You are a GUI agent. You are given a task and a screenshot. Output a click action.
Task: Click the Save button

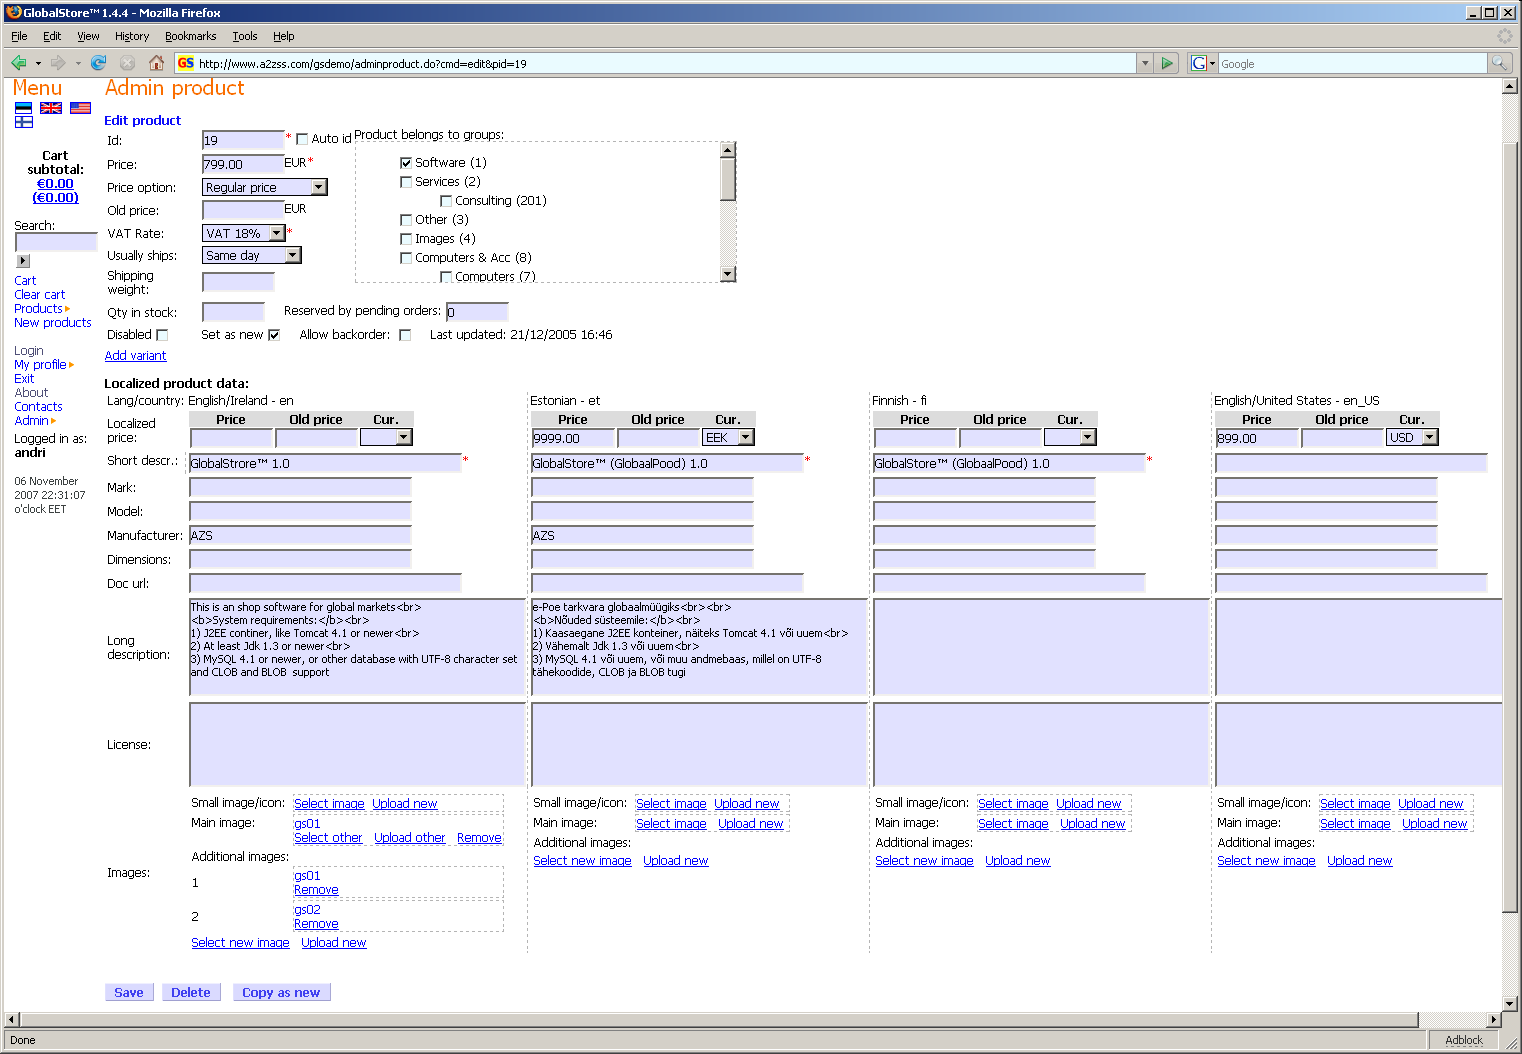pos(129,992)
